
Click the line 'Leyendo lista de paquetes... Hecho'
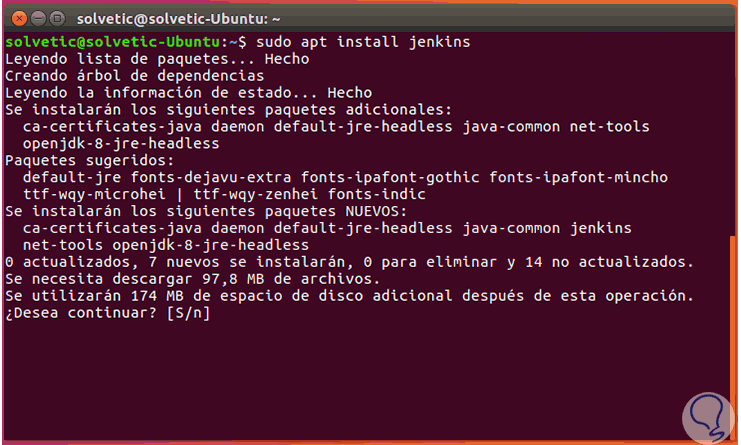click(157, 59)
